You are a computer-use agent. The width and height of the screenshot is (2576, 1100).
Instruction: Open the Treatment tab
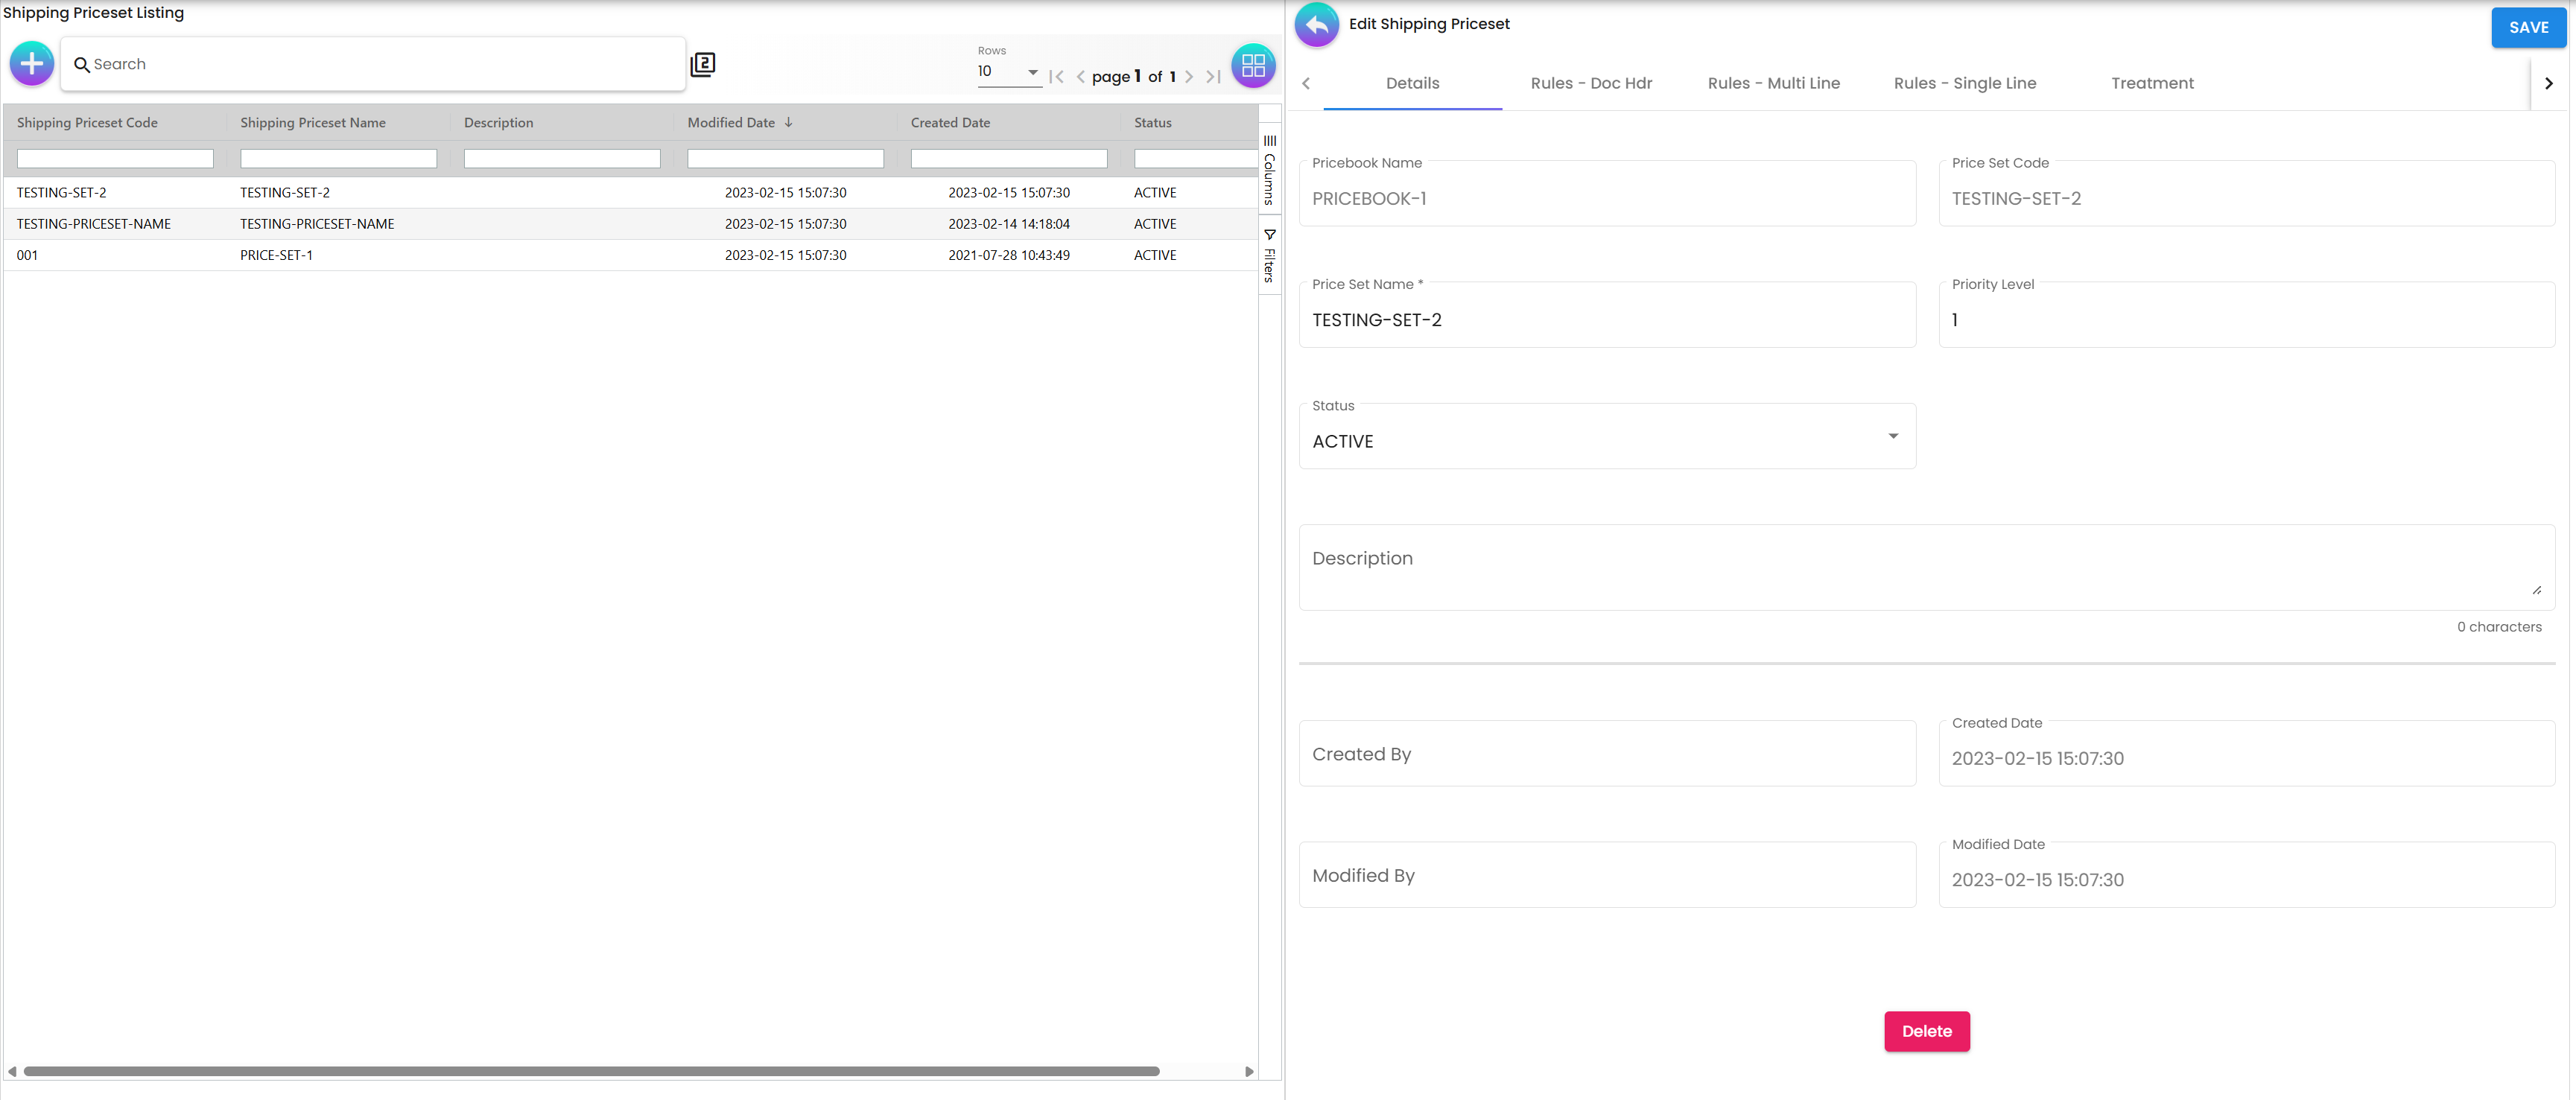2152,83
